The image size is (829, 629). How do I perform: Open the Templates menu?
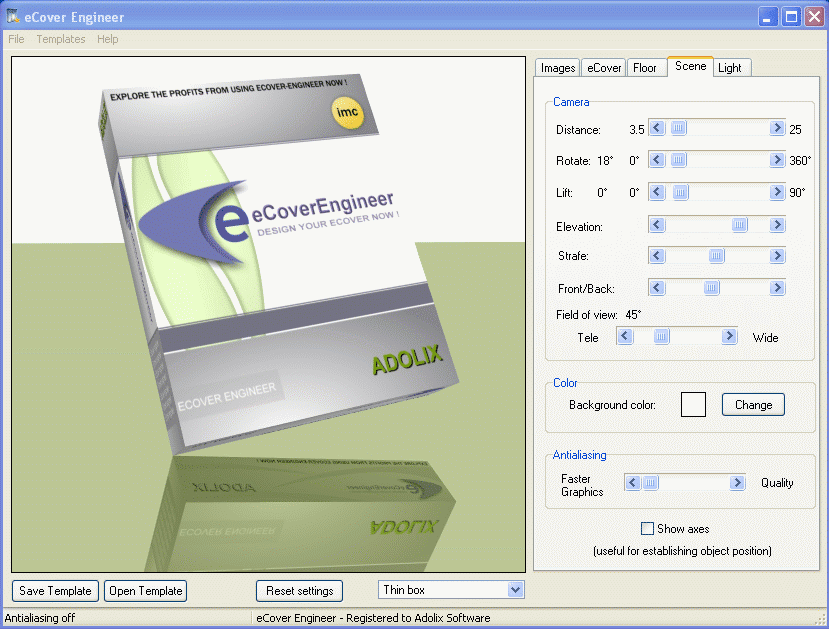coord(60,39)
